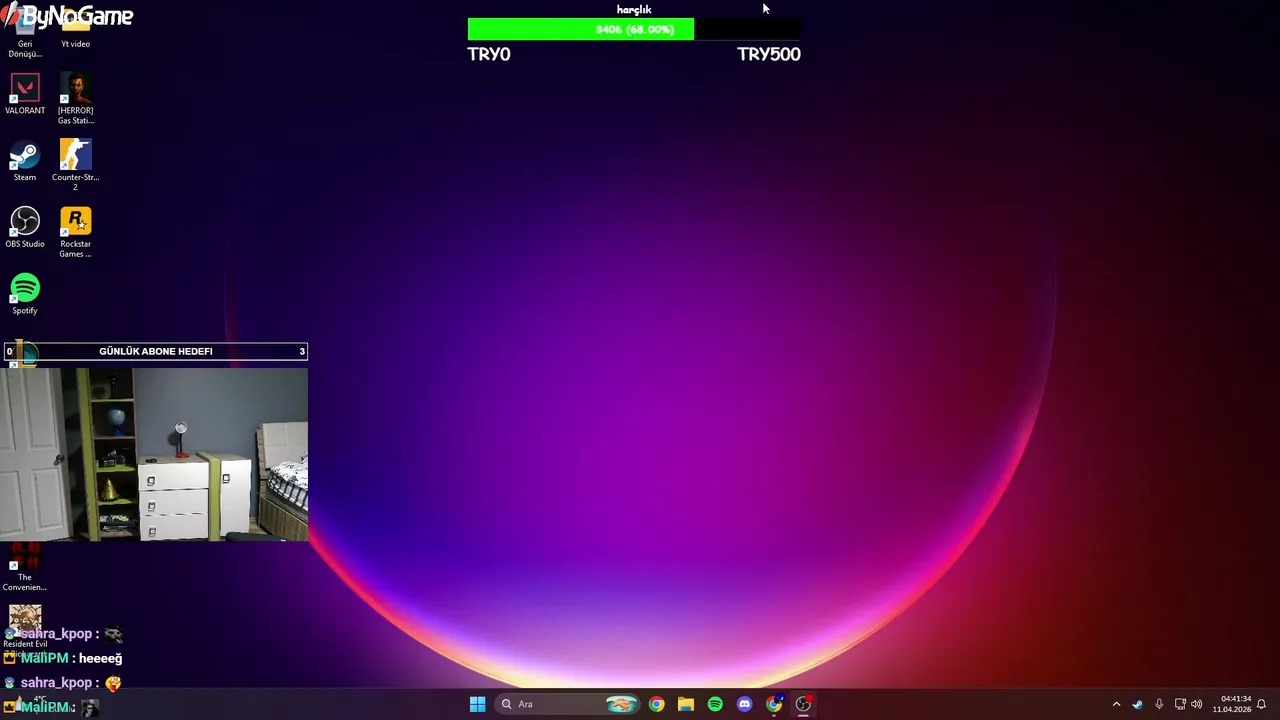Click the webcam room preview overlay
This screenshot has width=1280, height=720.
click(x=154, y=454)
